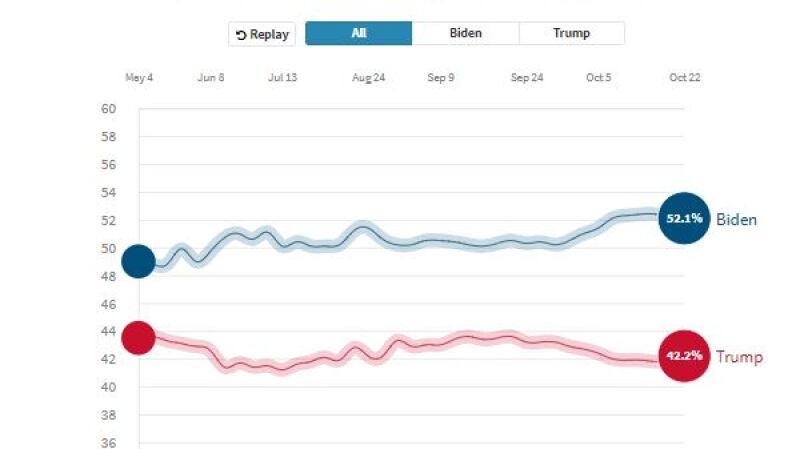The image size is (800, 449).
Task: Click the Replay button
Action: 262,34
